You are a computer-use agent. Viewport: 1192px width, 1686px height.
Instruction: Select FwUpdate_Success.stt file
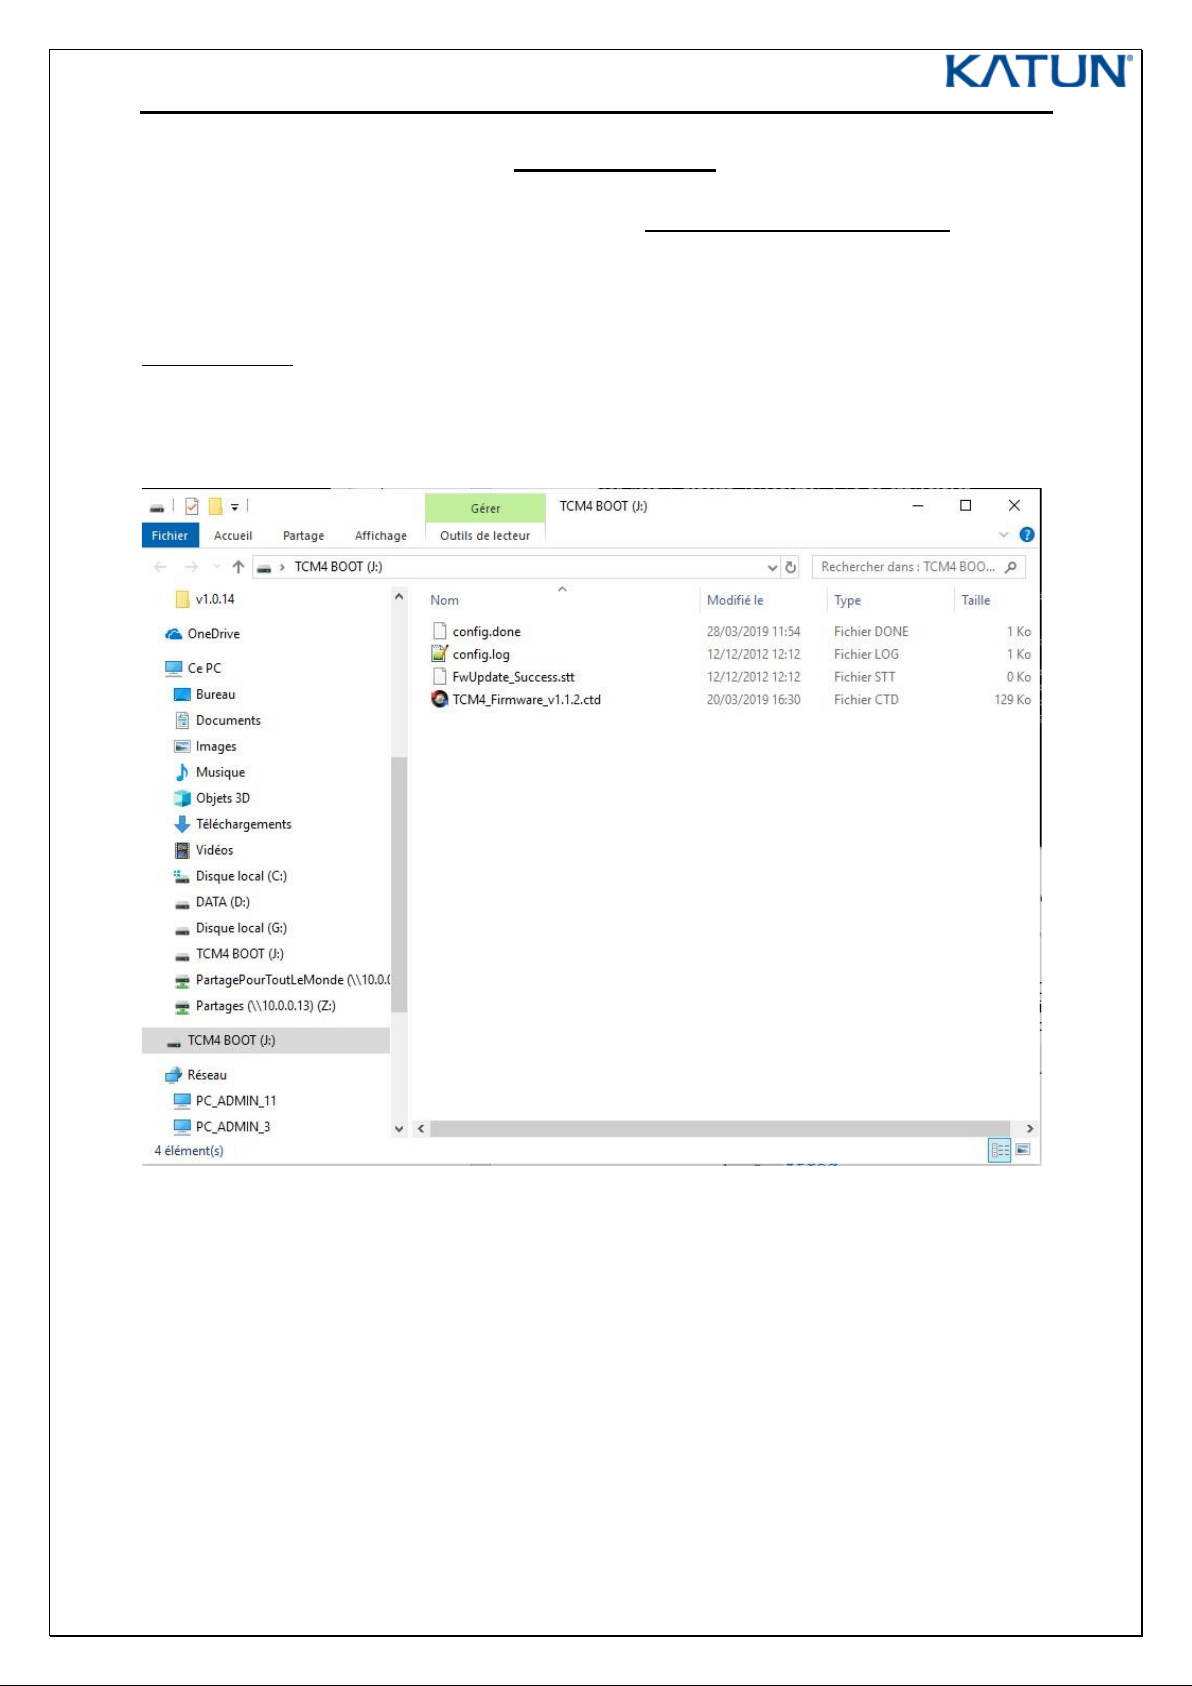pyautogui.click(x=513, y=677)
